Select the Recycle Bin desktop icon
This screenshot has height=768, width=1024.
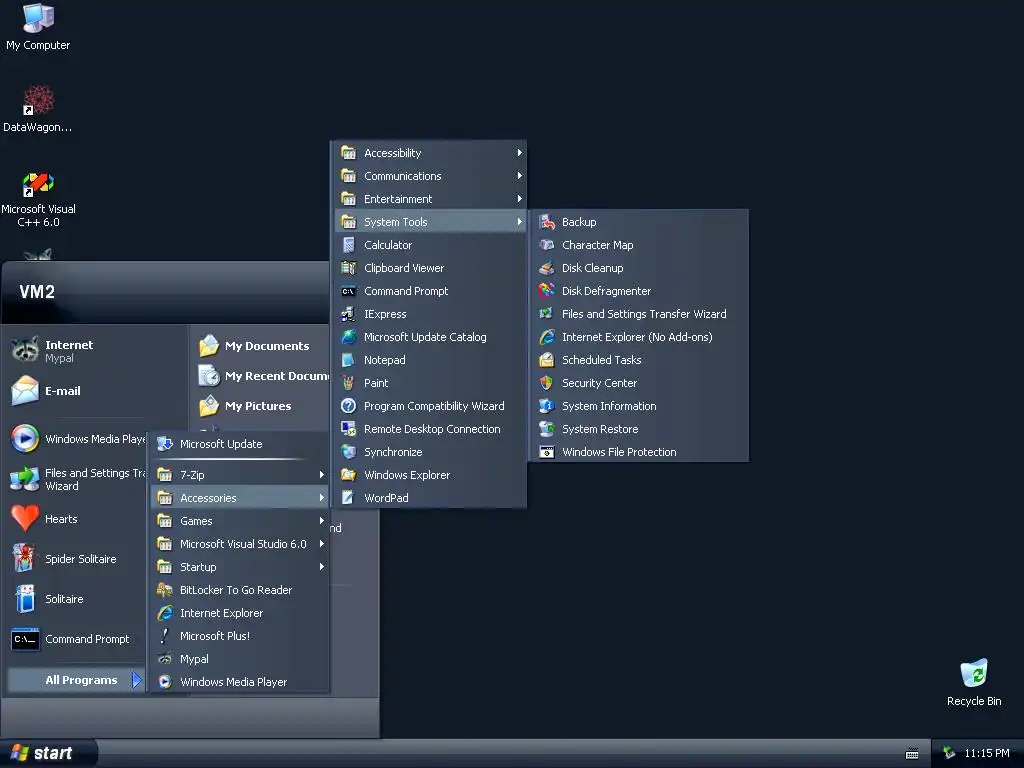(974, 682)
